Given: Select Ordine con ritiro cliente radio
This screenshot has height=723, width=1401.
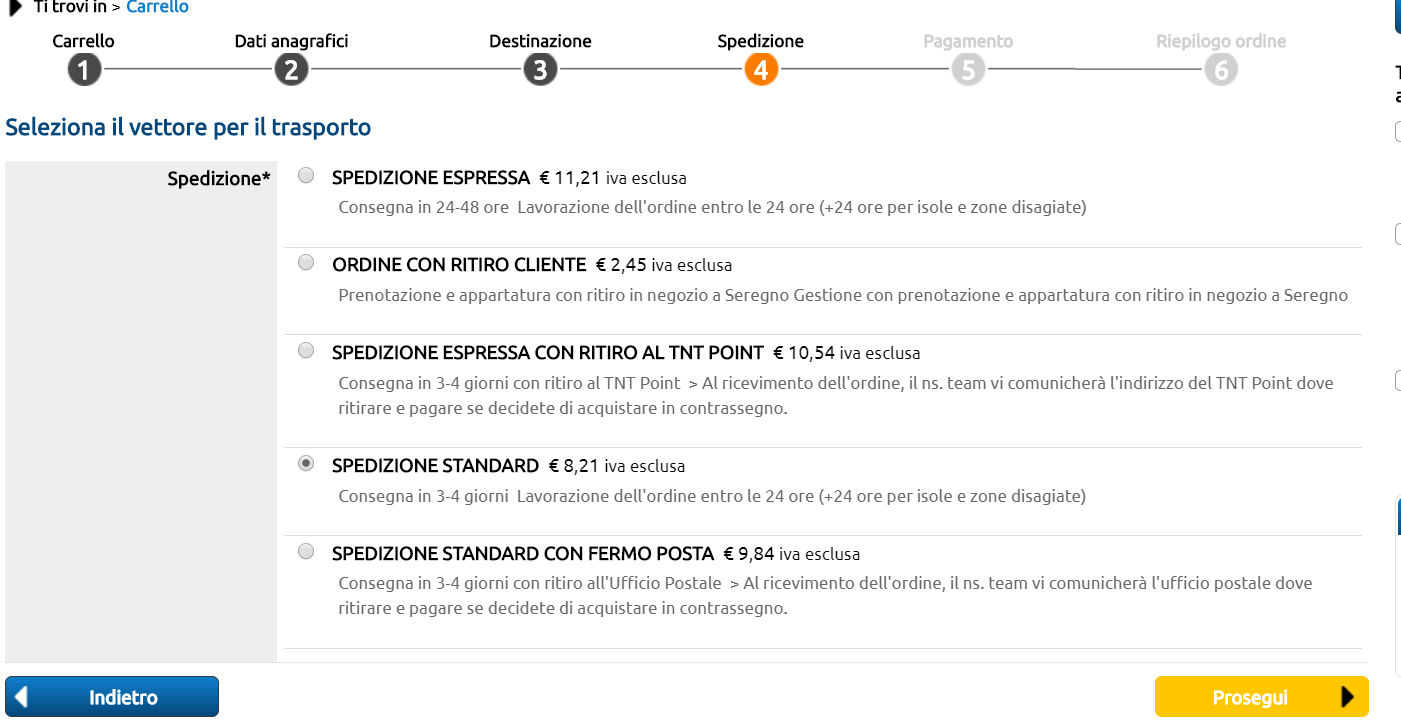Looking at the screenshot, I should tap(306, 263).
